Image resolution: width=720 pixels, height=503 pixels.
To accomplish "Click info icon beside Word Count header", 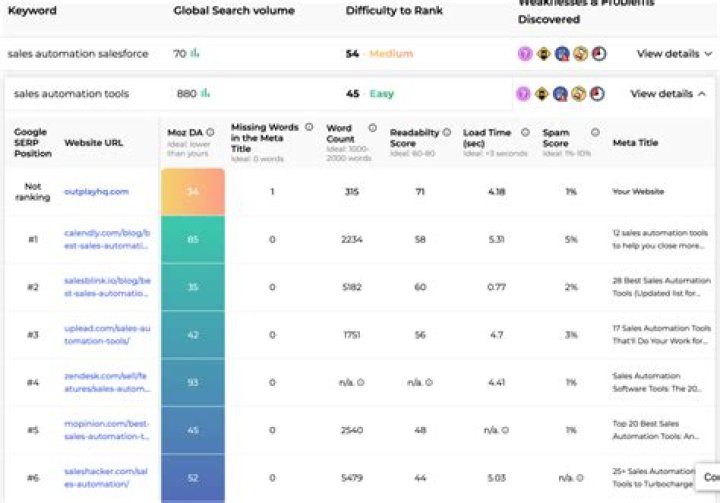I will (x=372, y=128).
